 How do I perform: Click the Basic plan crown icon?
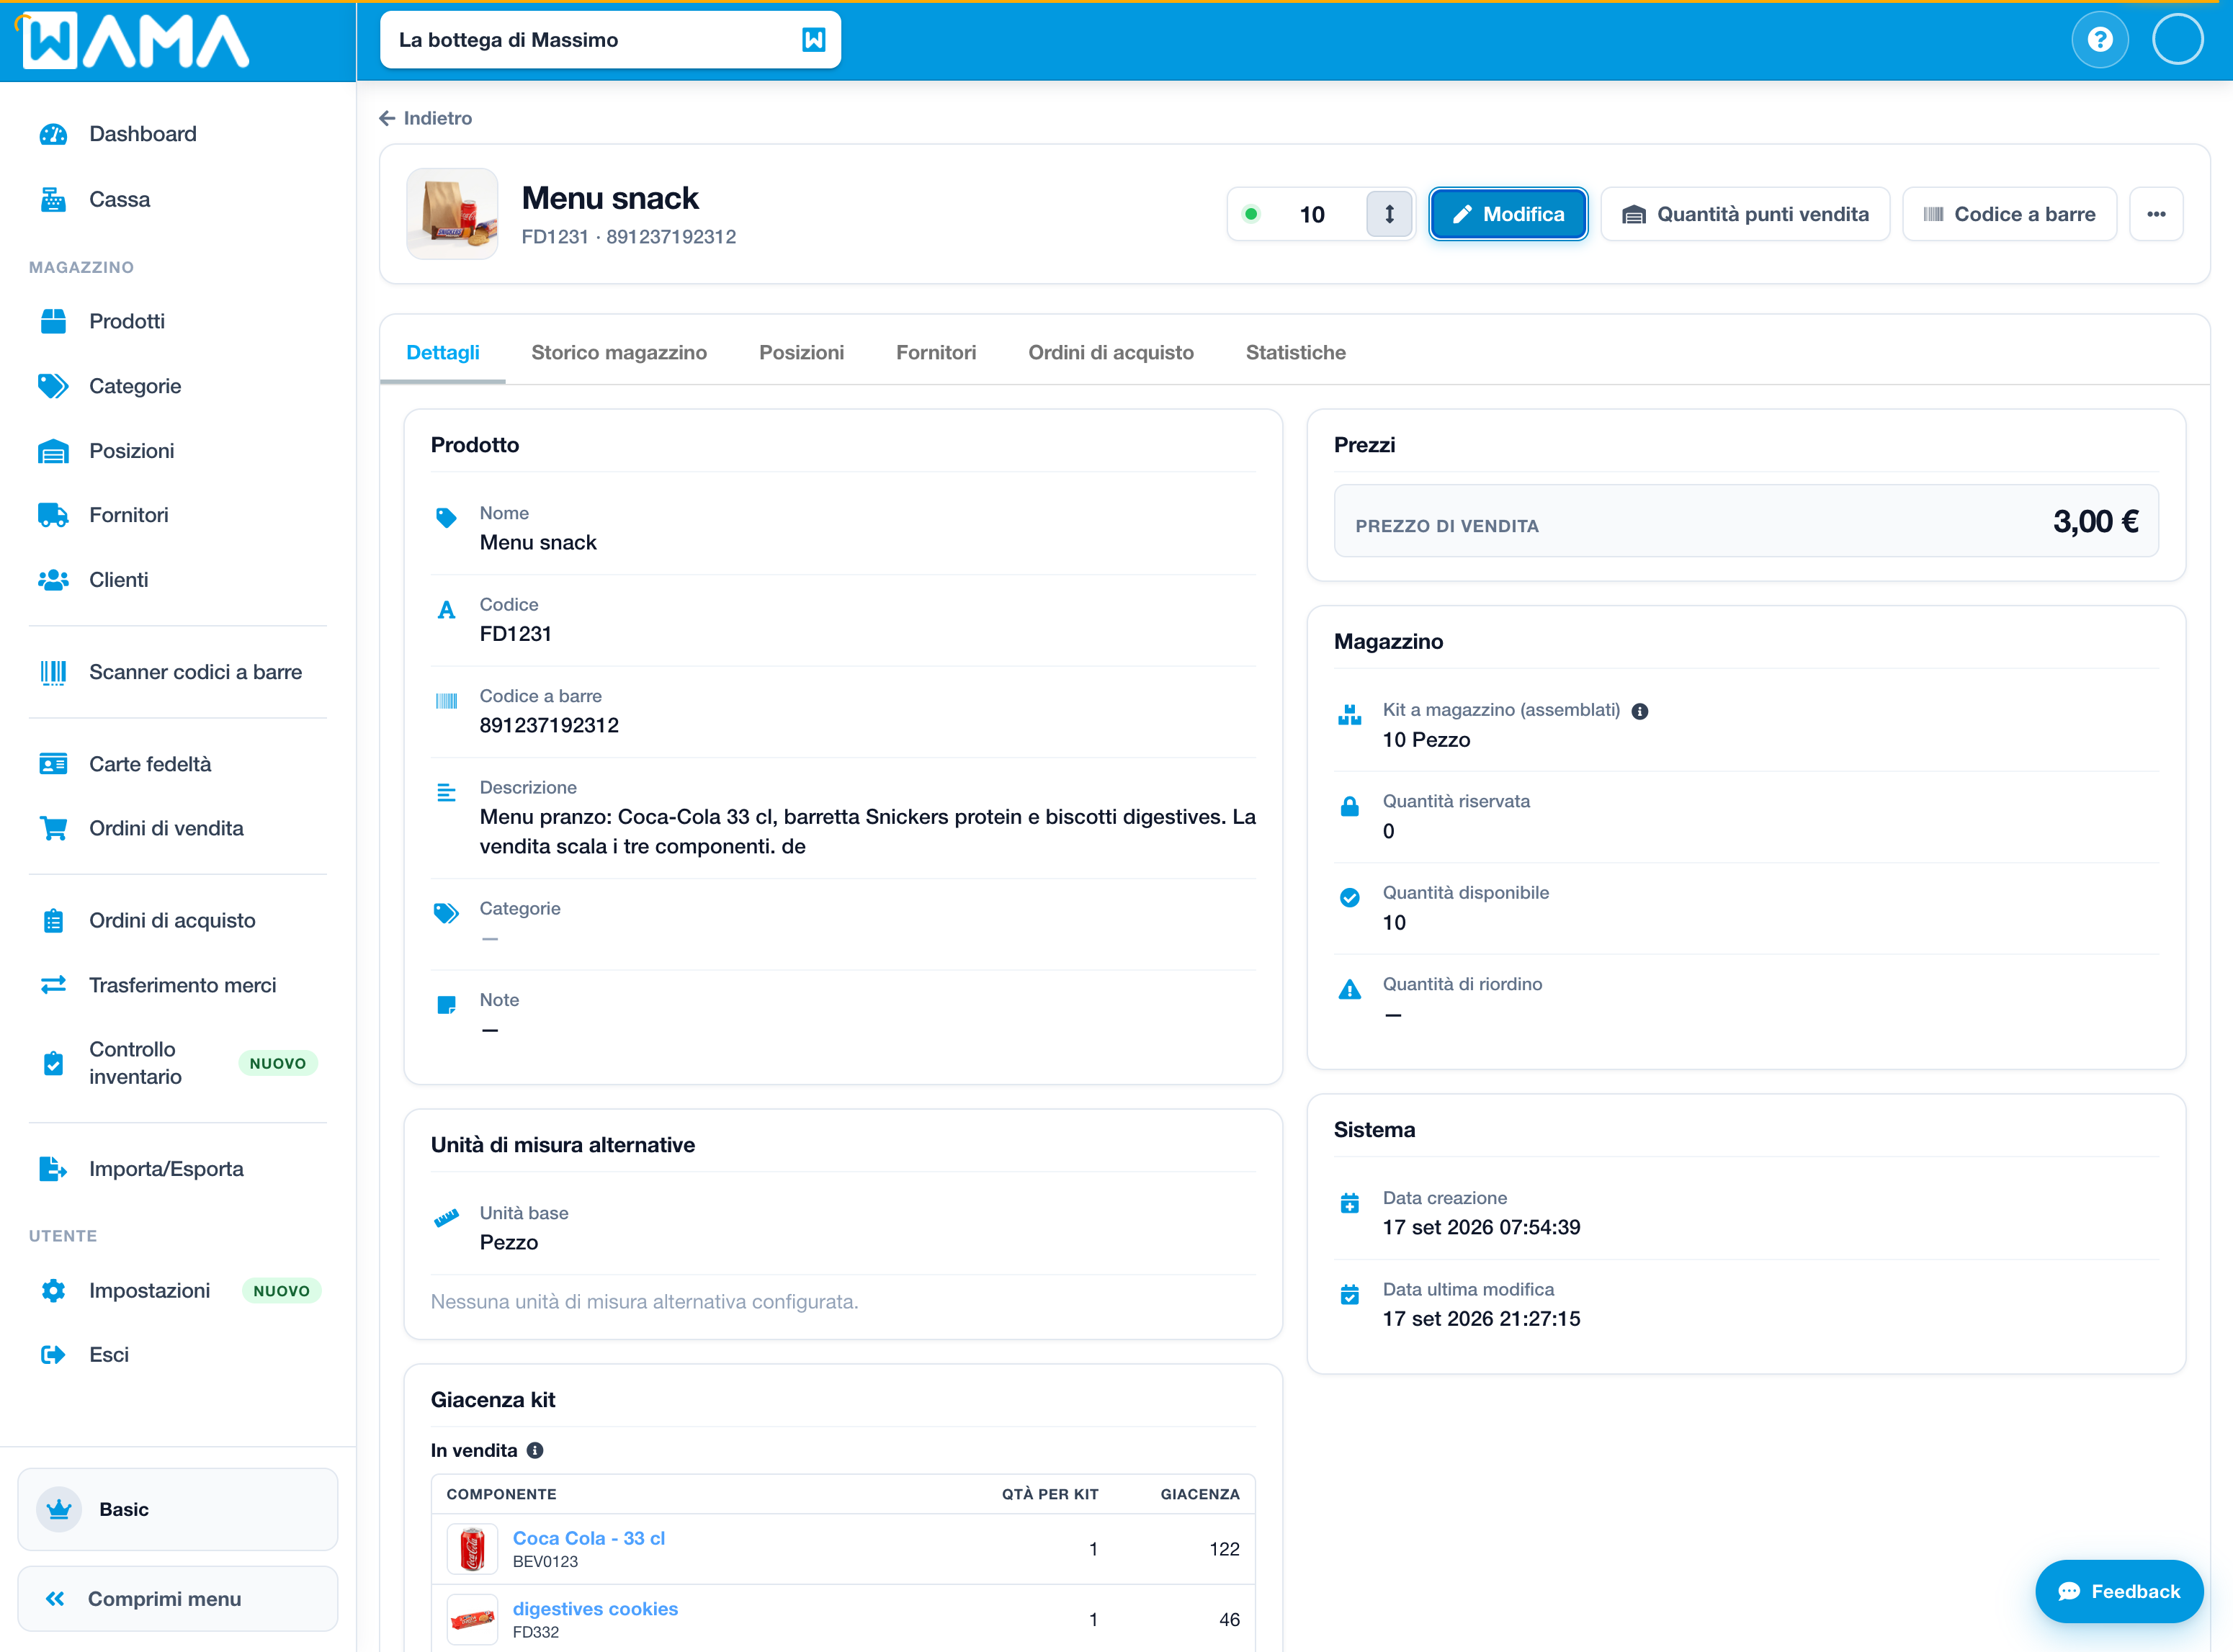(x=59, y=1510)
